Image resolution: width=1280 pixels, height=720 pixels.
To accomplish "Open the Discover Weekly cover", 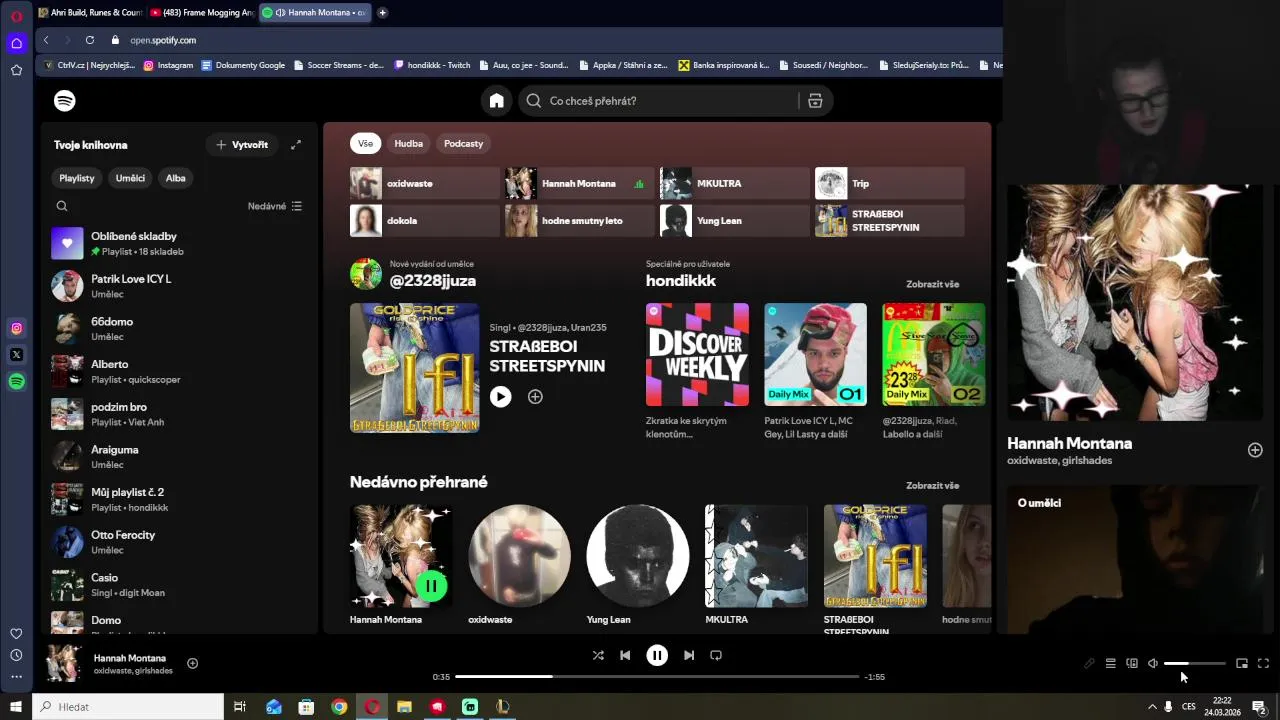I will [x=697, y=354].
